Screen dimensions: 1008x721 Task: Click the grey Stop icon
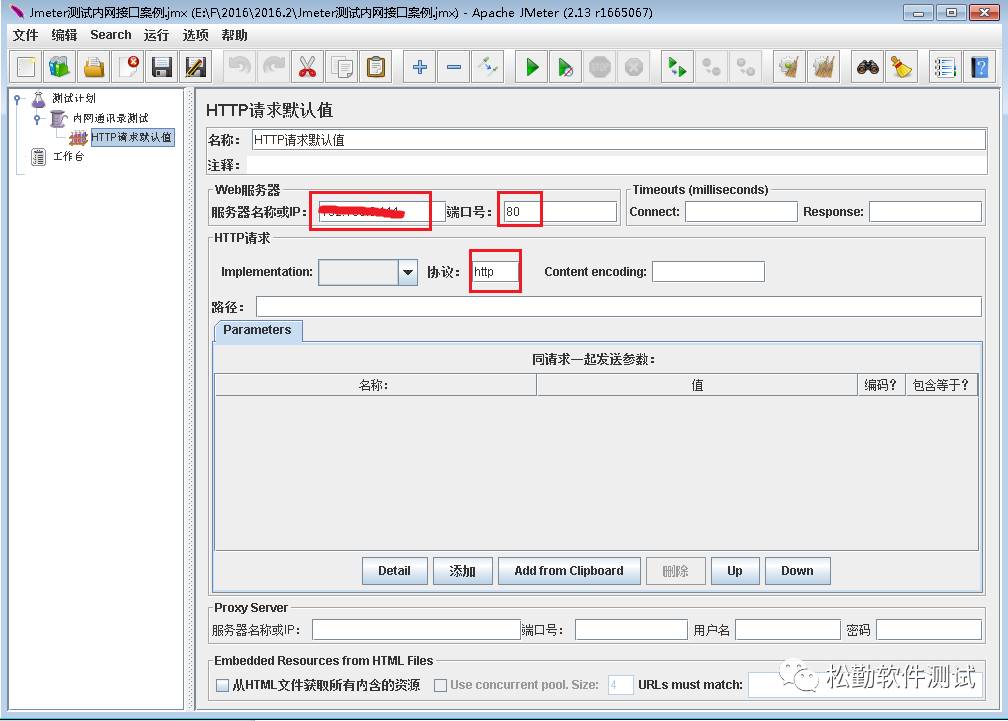coord(600,67)
